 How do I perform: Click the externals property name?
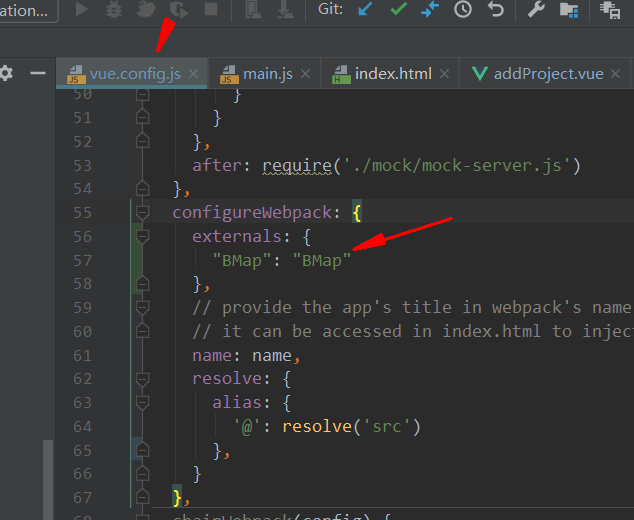(236, 237)
